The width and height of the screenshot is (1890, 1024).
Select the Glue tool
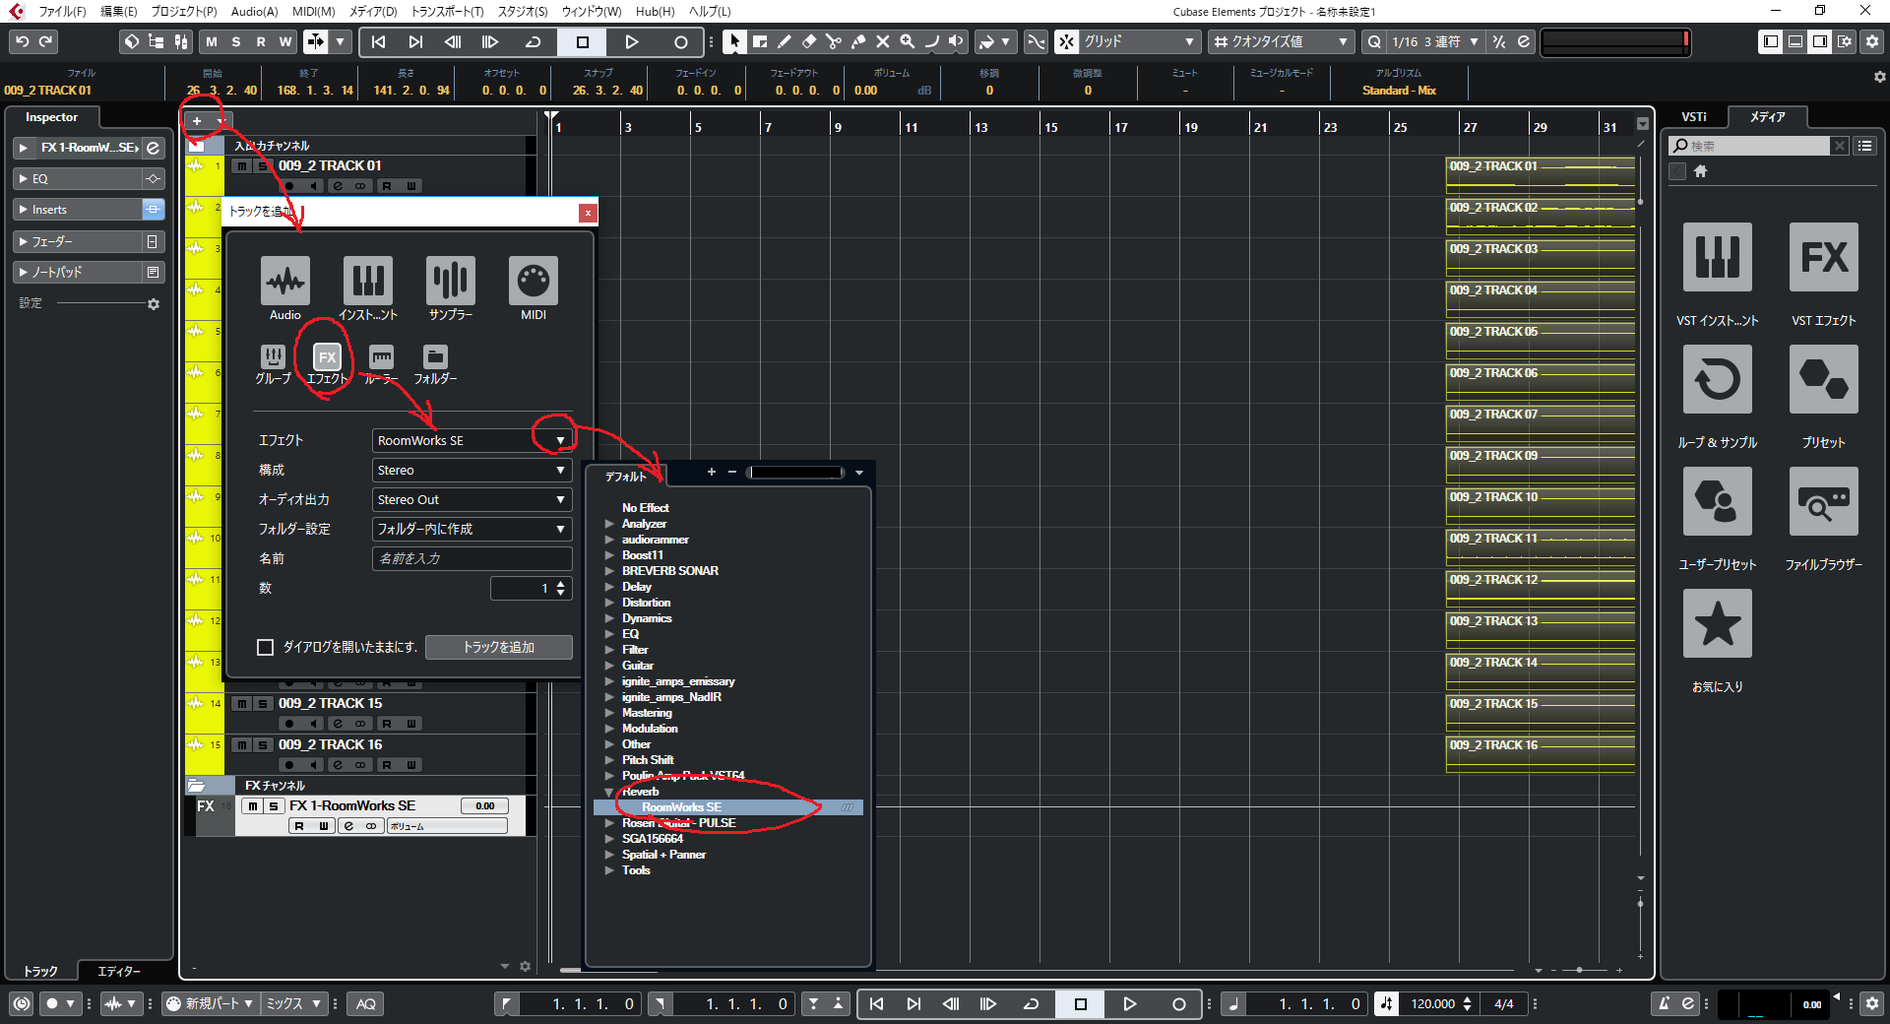pos(858,42)
